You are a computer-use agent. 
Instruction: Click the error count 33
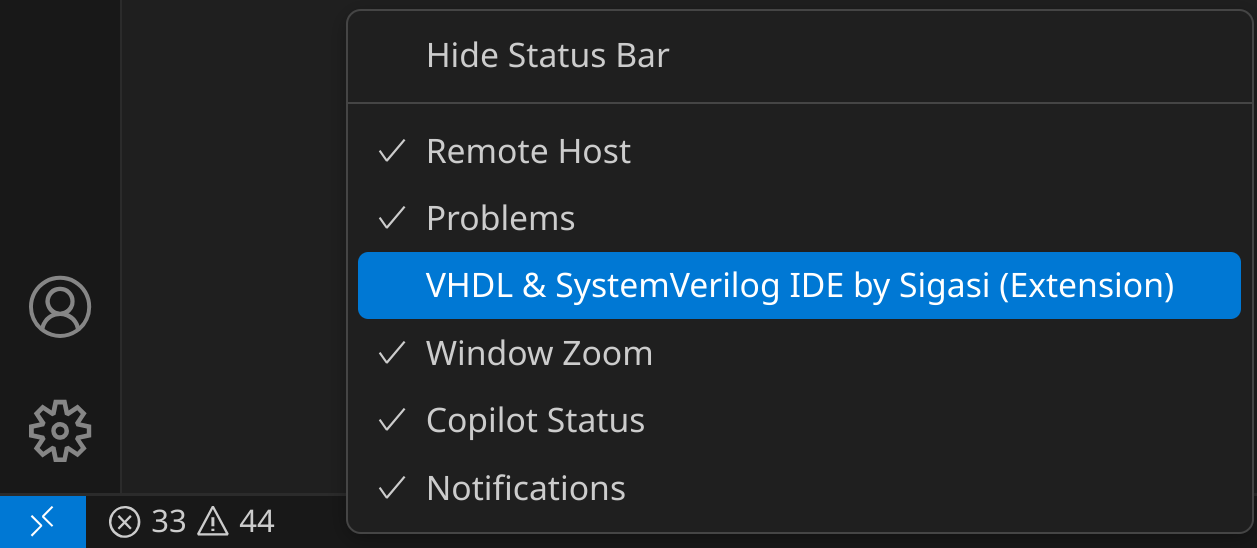169,522
